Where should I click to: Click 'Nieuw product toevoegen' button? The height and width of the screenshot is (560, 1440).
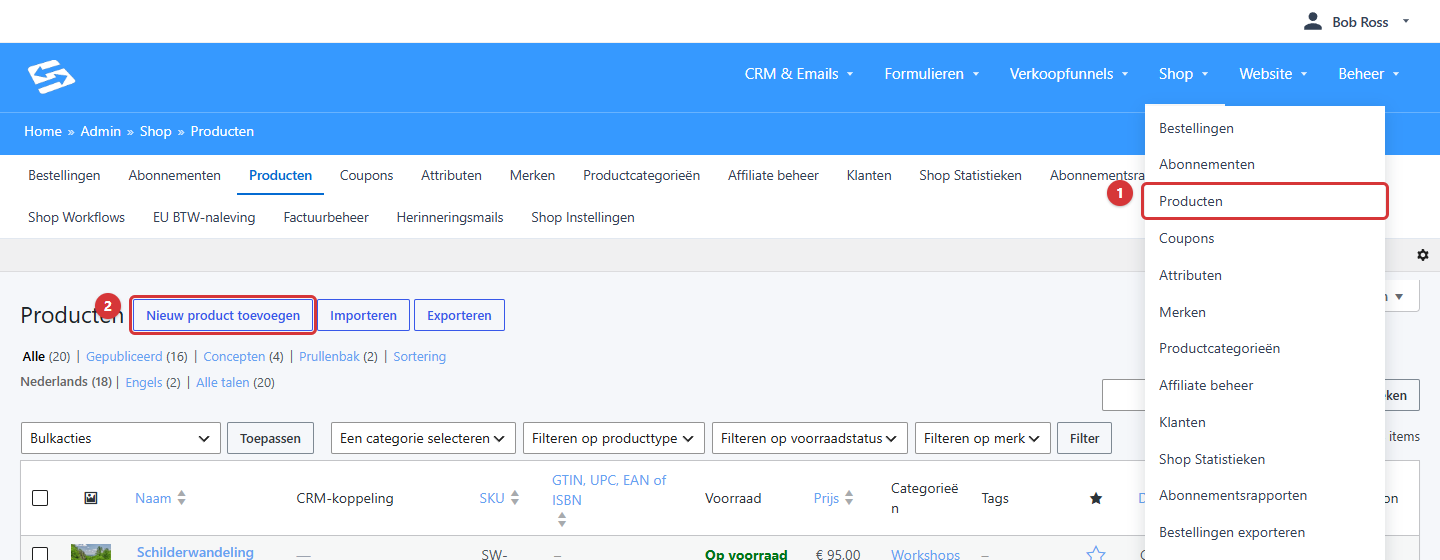[x=223, y=315]
